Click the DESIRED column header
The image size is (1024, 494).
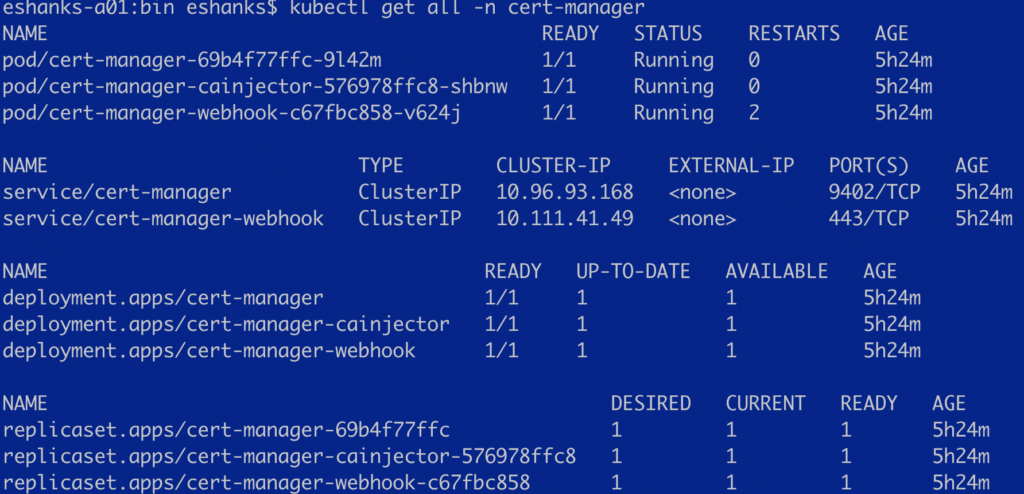click(x=651, y=403)
